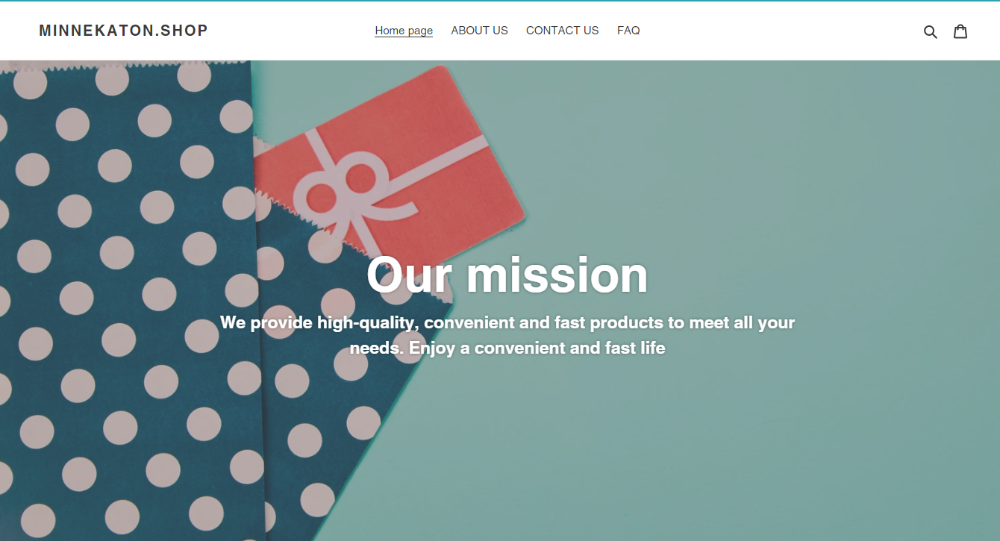Click the large polka dot paper bag
Image resolution: width=1000 pixels, height=541 pixels.
click(x=128, y=300)
